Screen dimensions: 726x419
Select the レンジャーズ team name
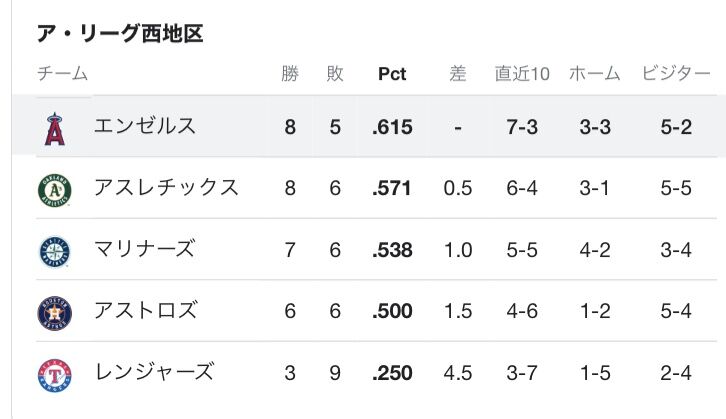pyautogui.click(x=153, y=373)
